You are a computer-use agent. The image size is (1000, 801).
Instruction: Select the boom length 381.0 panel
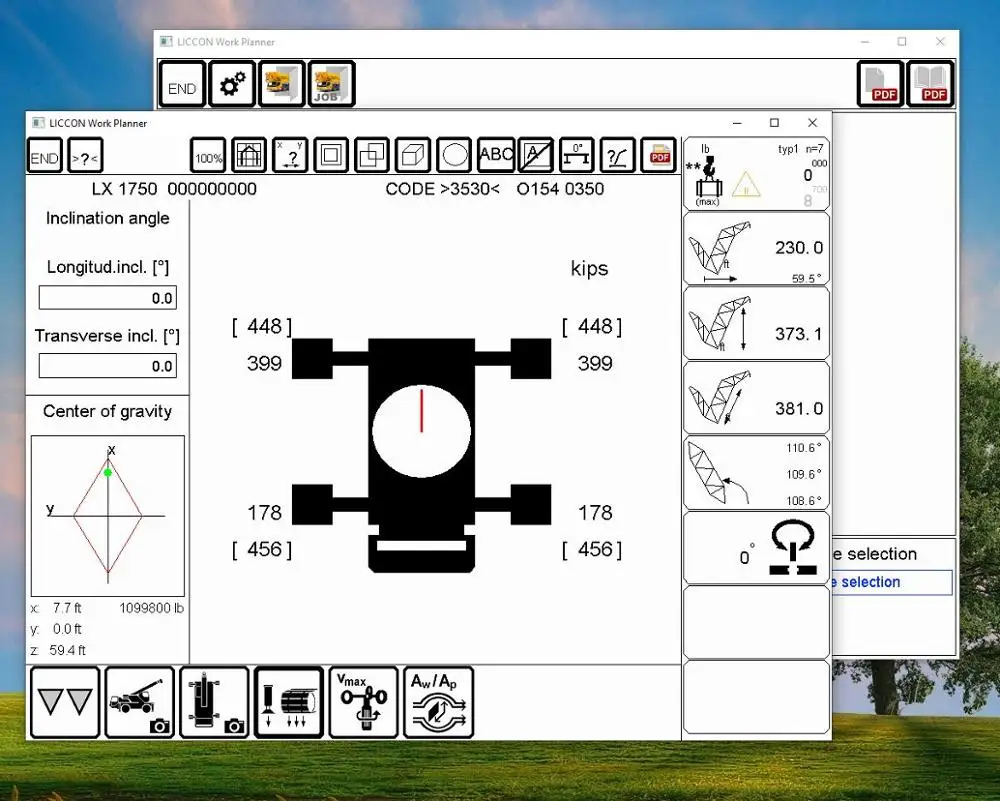click(756, 398)
